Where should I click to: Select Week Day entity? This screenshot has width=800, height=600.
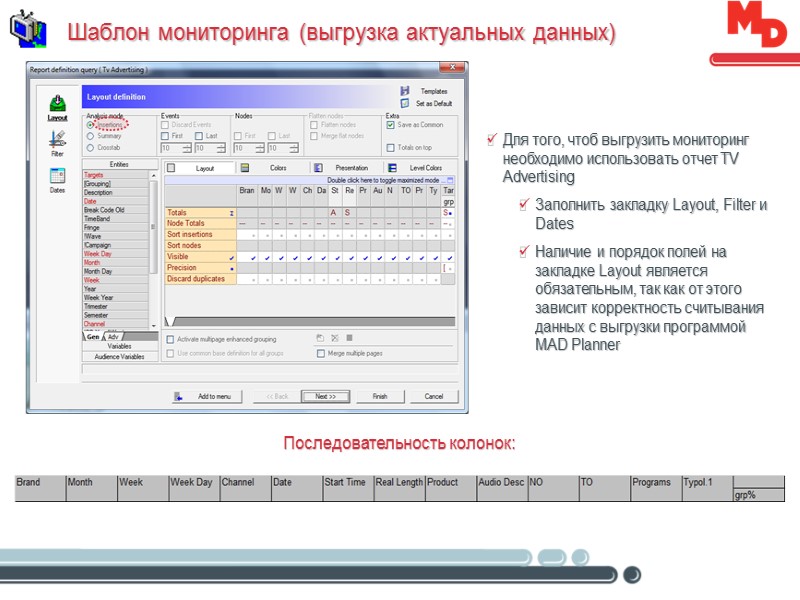(116, 254)
